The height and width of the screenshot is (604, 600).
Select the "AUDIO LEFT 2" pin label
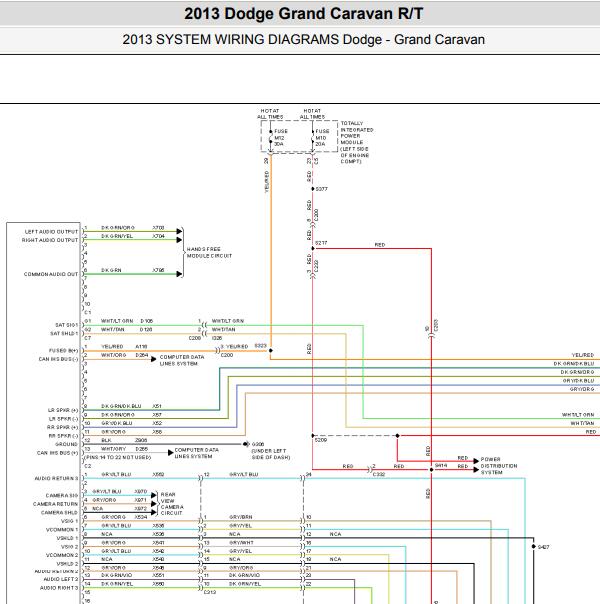coord(60,579)
